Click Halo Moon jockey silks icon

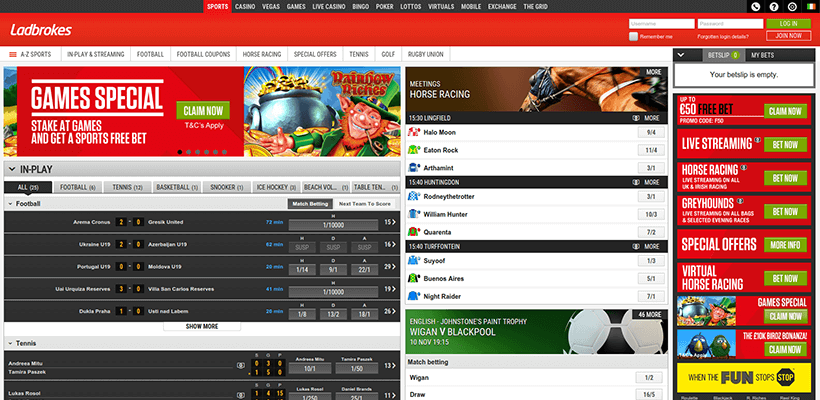(414, 132)
